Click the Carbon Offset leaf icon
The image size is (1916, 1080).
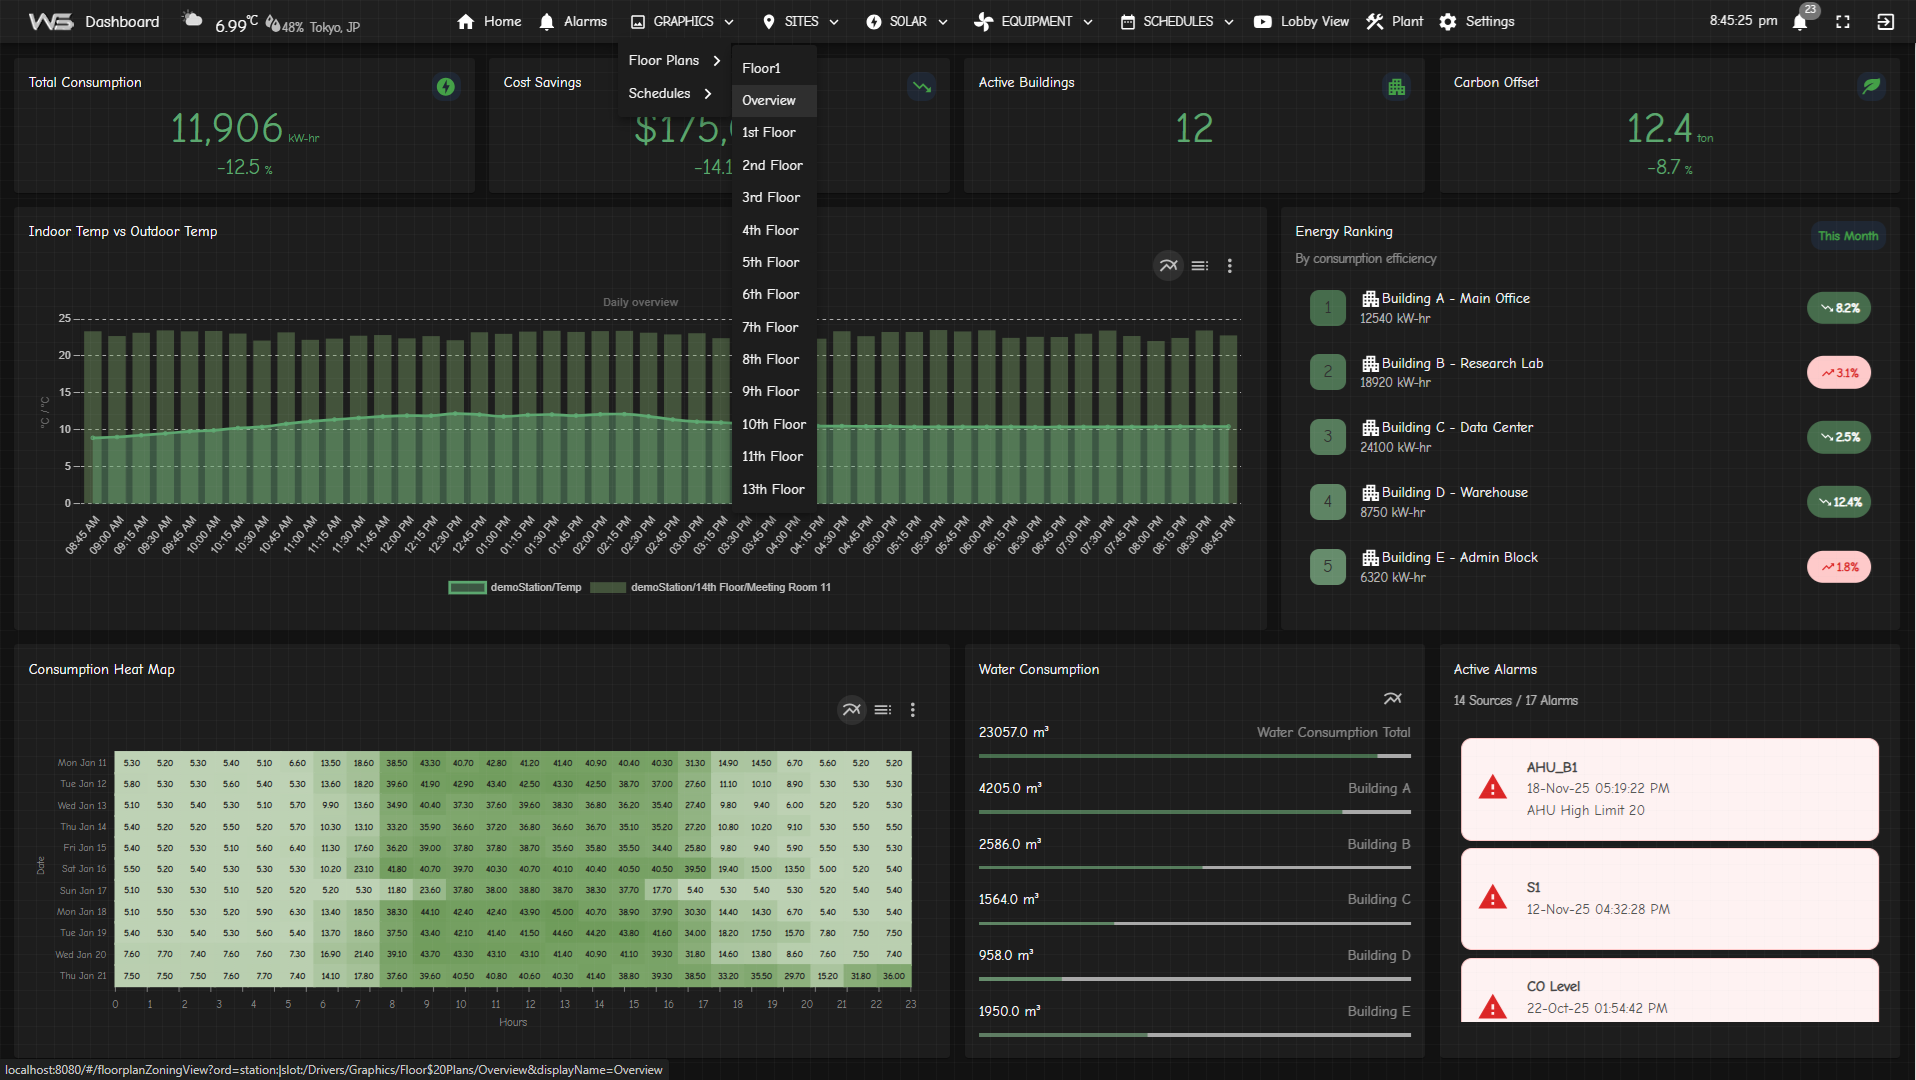[x=1871, y=87]
